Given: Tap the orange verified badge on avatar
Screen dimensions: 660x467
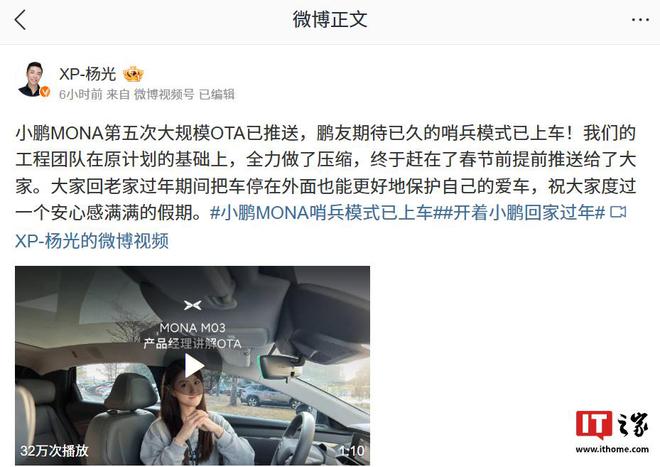Looking at the screenshot, I should 45,91.
